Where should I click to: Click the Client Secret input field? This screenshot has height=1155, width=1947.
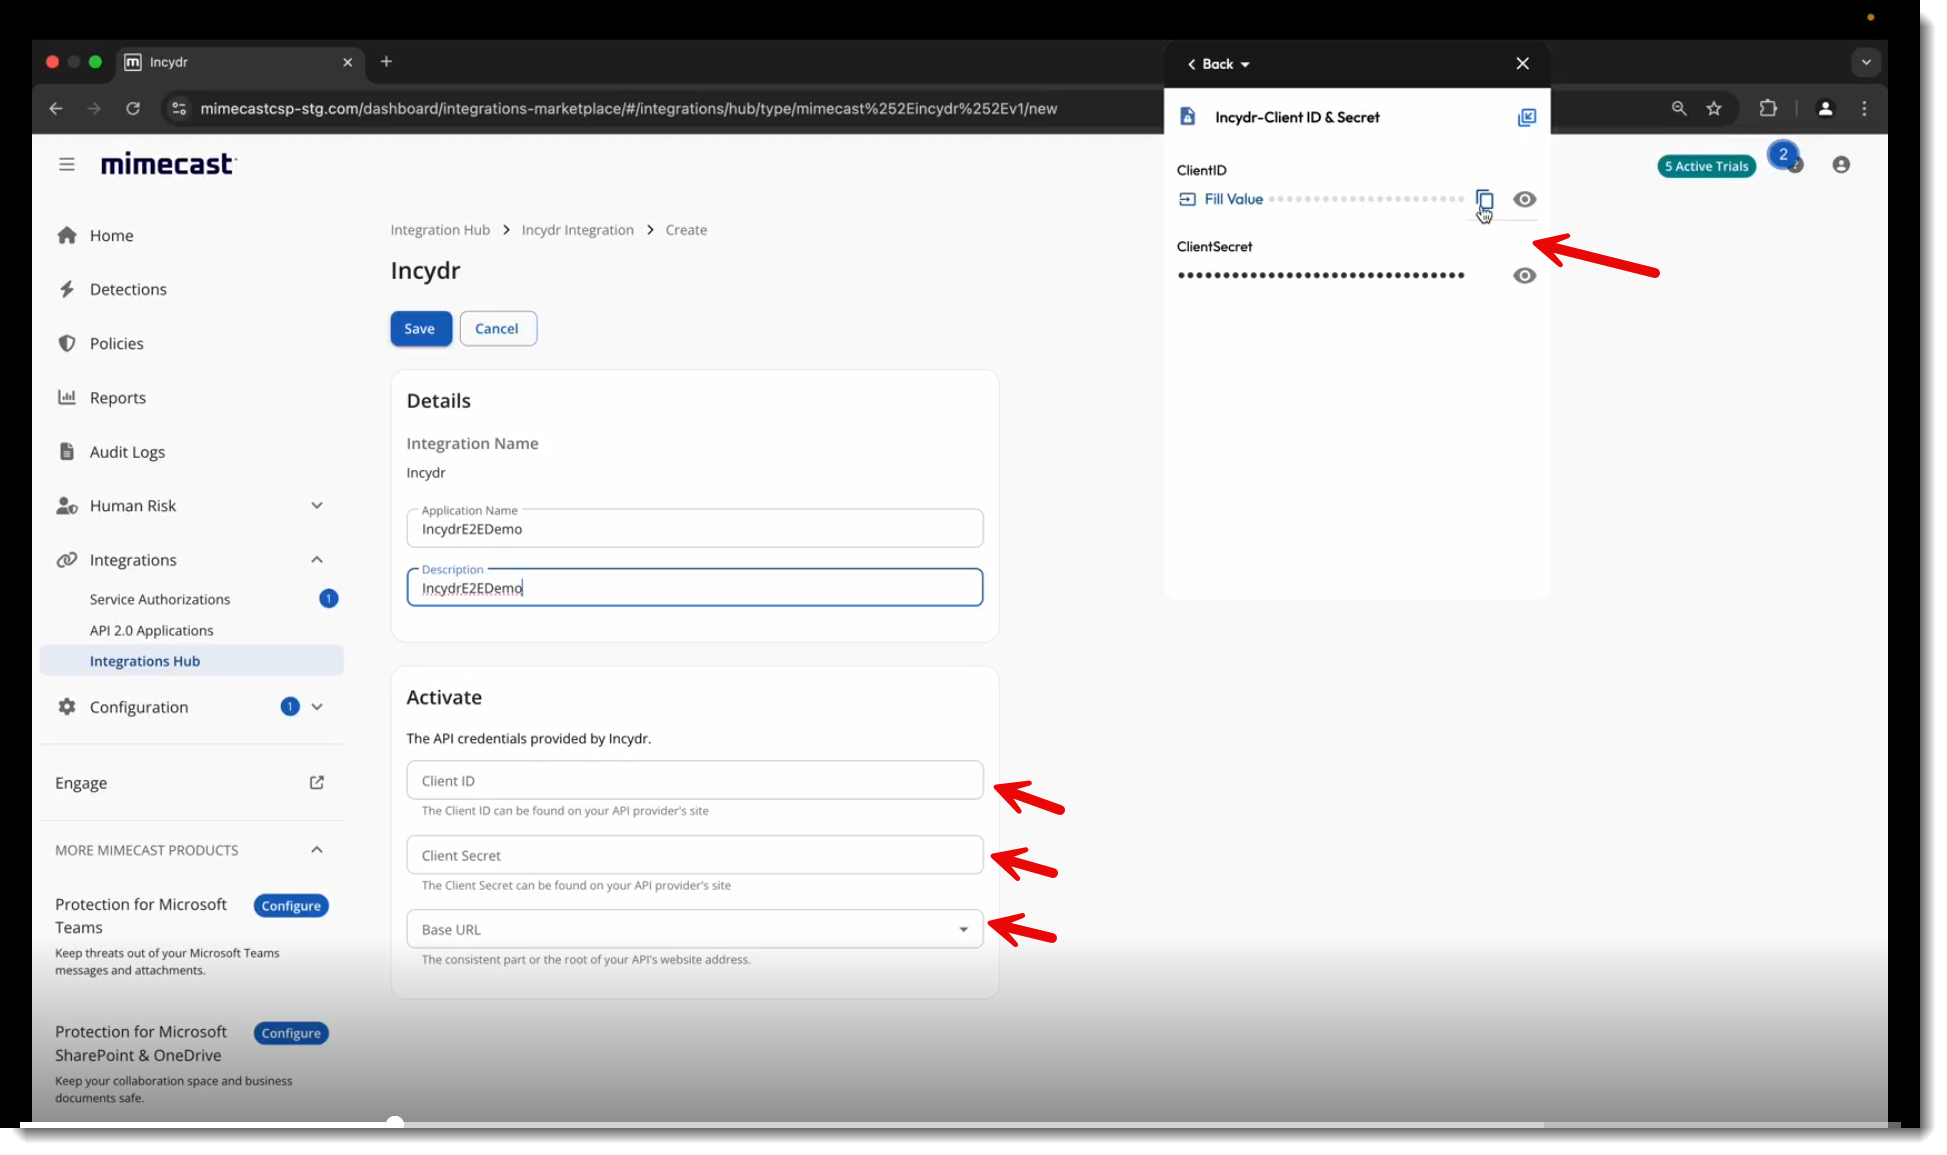tap(694, 855)
